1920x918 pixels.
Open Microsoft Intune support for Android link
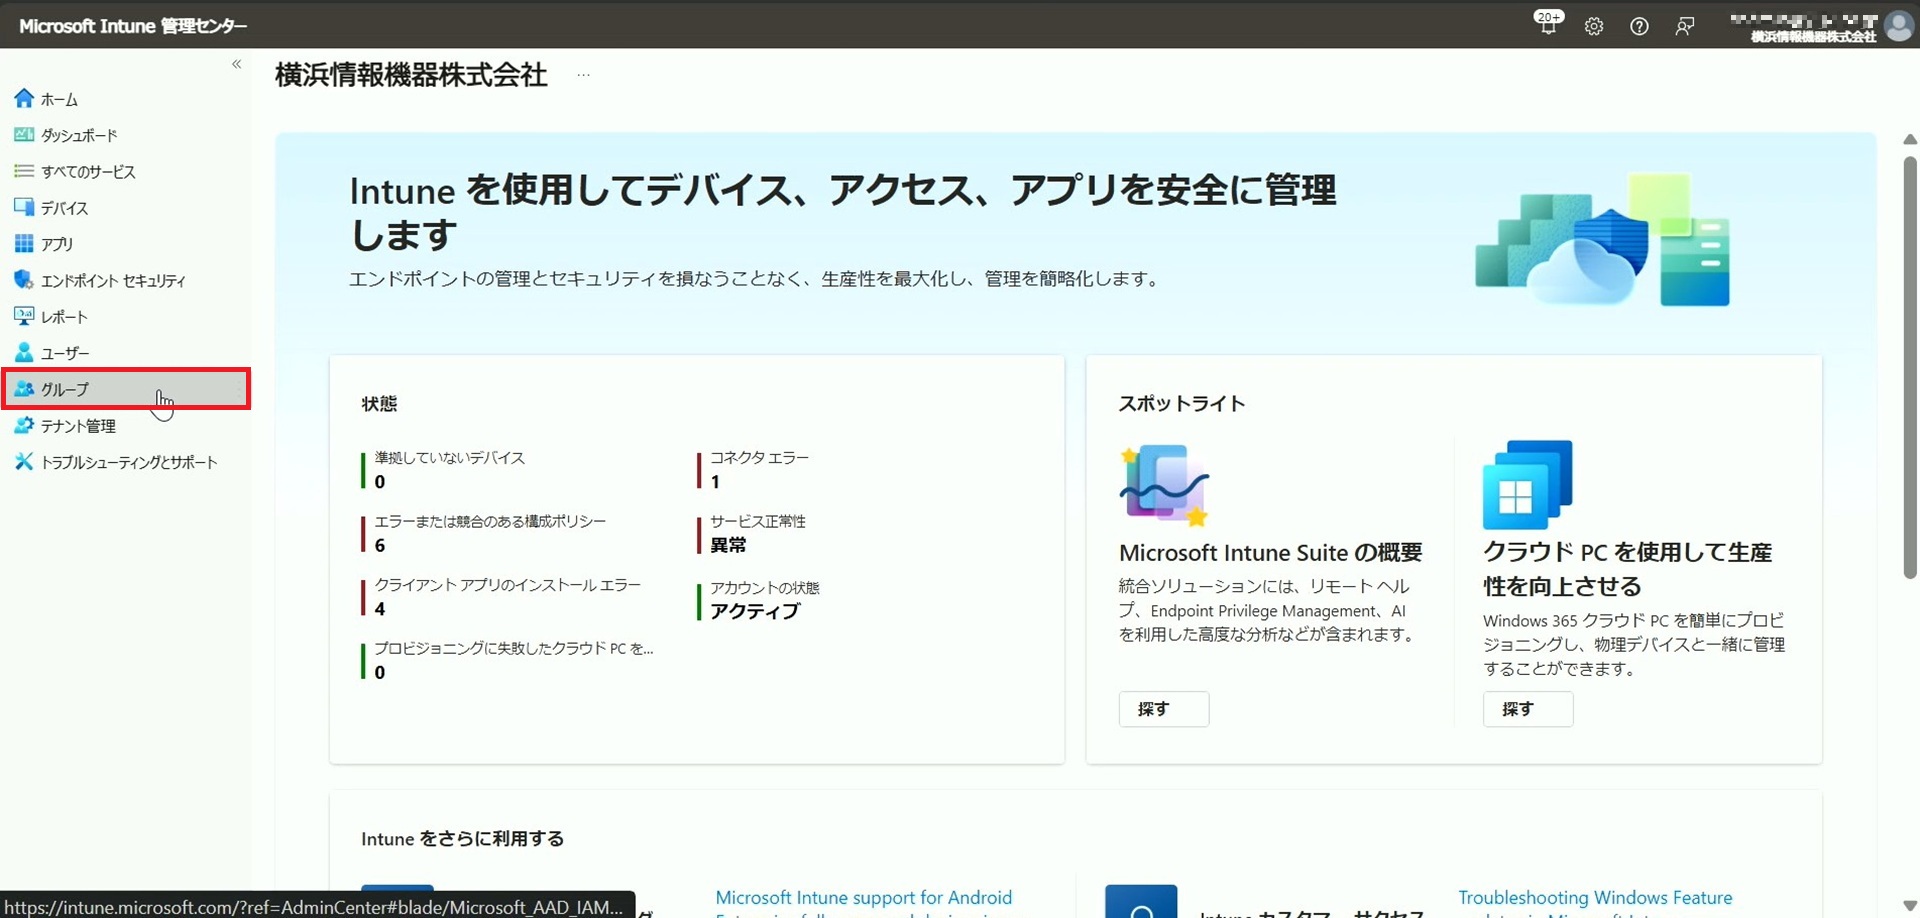tap(864, 898)
